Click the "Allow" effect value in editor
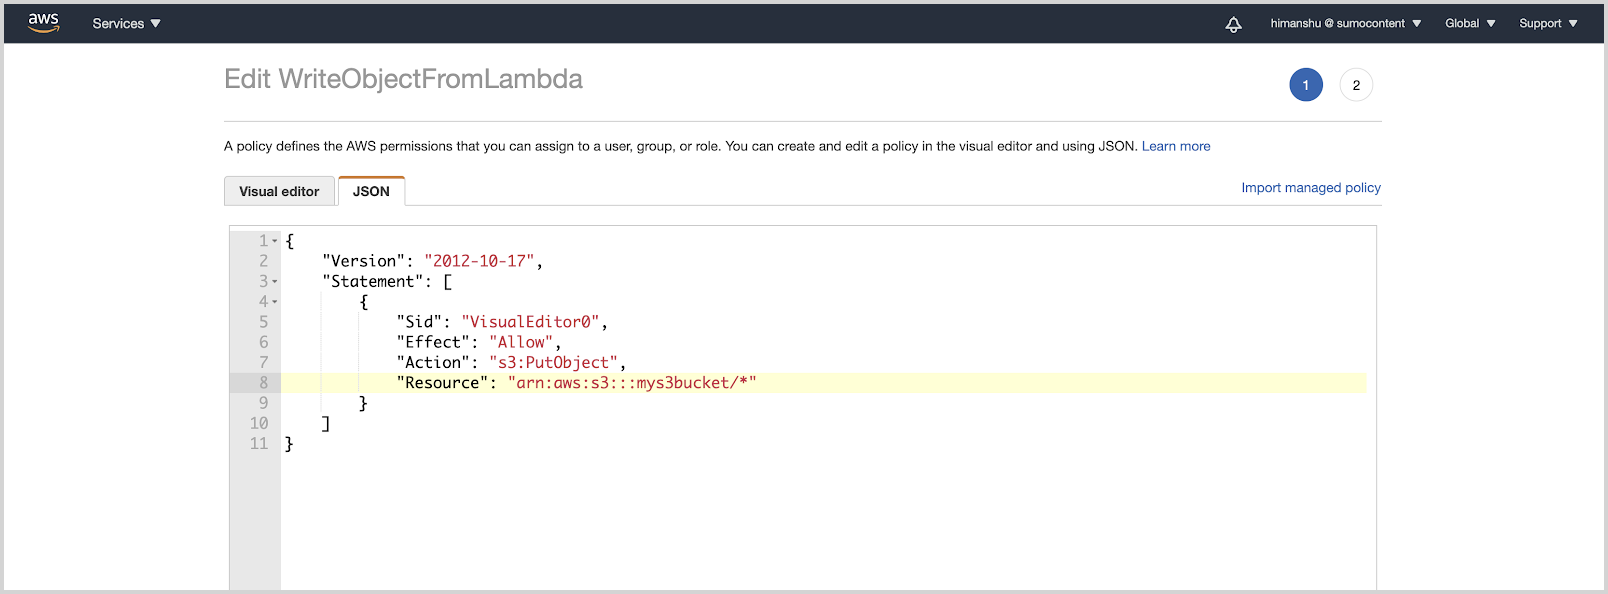 [520, 342]
